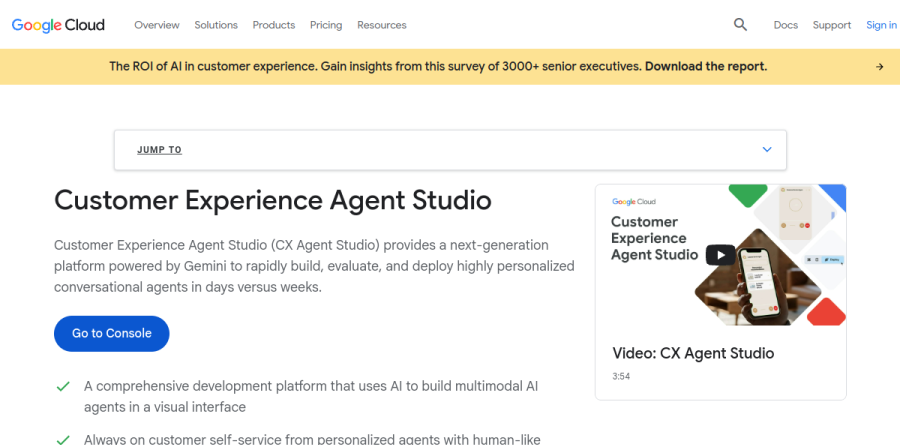
Task: Go to Docs link
Action: 786,25
